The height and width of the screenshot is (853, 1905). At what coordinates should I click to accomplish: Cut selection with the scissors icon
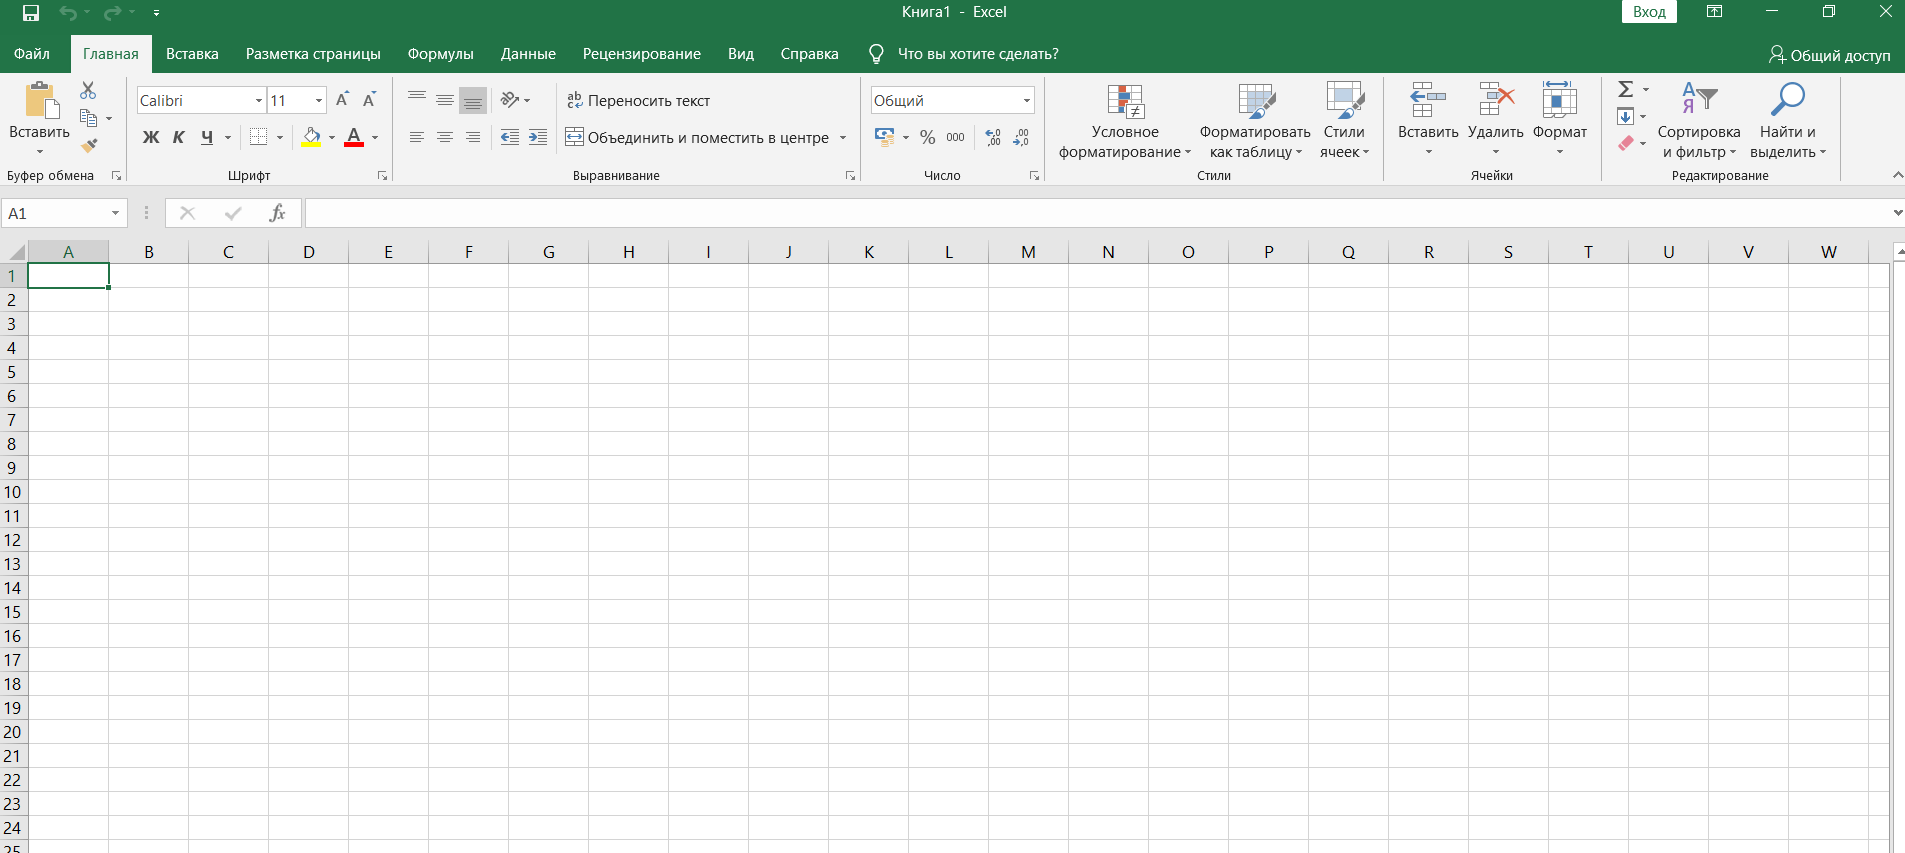(88, 91)
